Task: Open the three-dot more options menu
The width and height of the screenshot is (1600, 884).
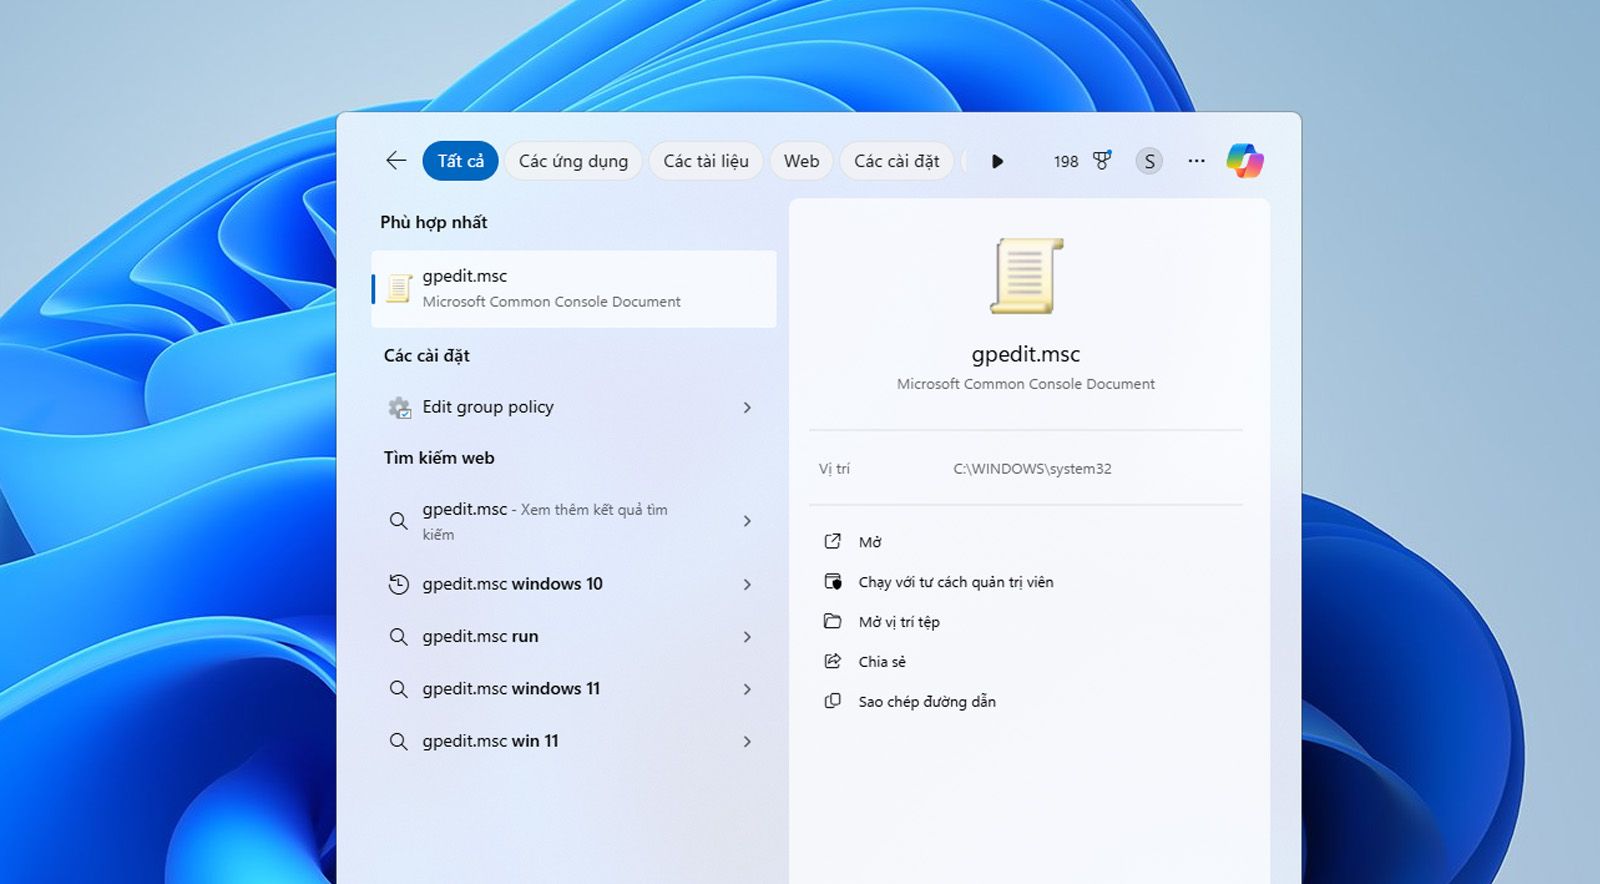Action: click(1196, 161)
